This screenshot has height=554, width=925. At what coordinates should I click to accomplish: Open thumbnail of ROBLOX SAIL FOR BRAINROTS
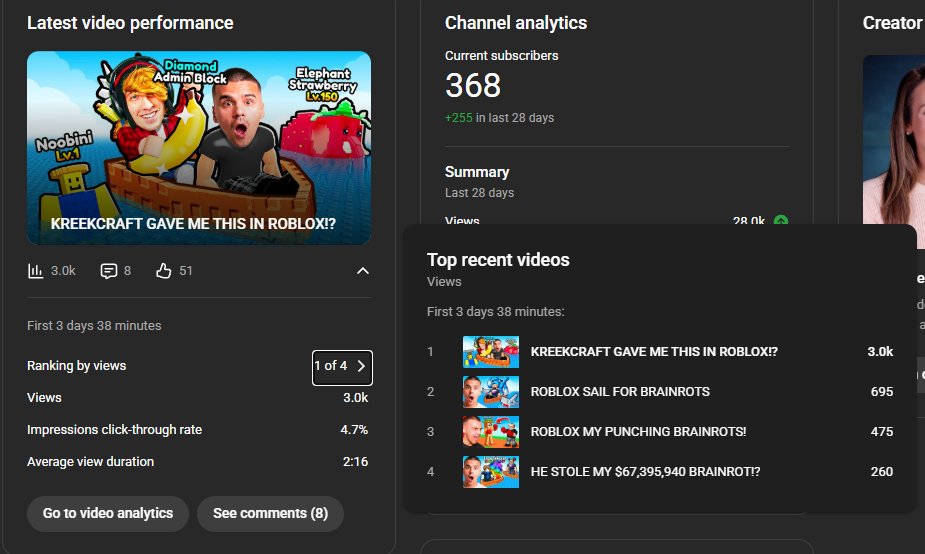[x=491, y=392]
